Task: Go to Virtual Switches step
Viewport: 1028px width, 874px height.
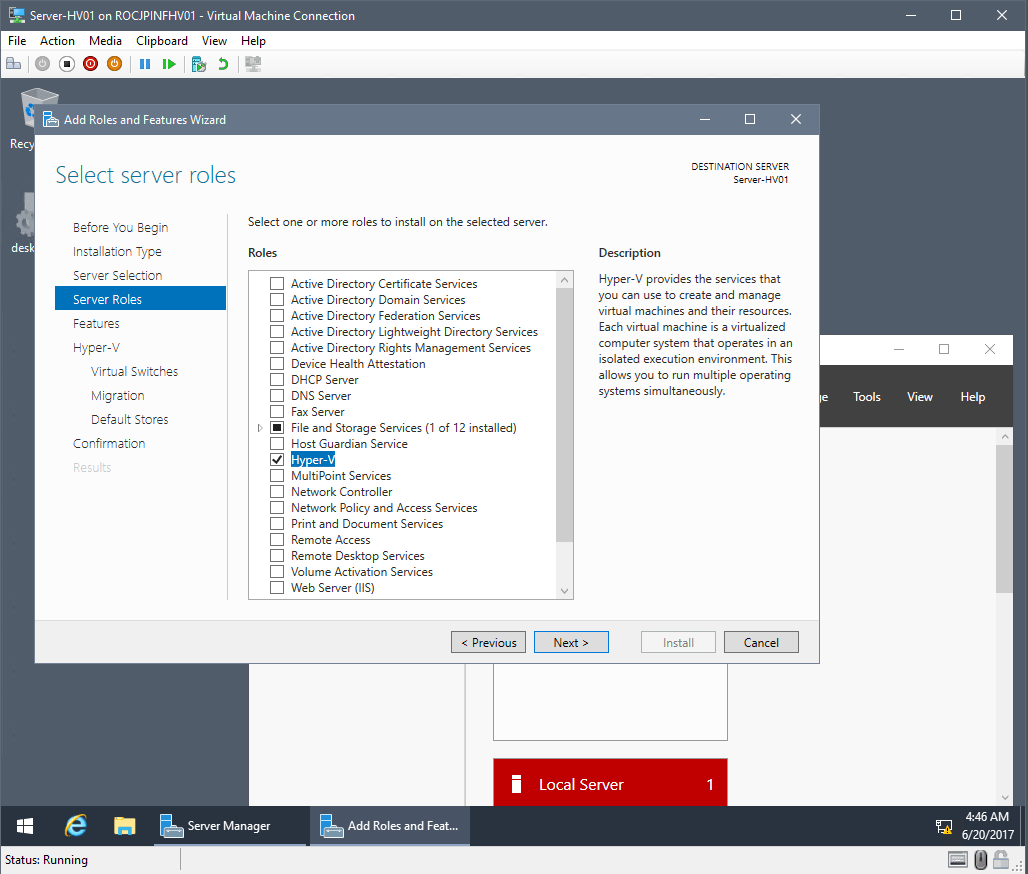Action: (134, 371)
